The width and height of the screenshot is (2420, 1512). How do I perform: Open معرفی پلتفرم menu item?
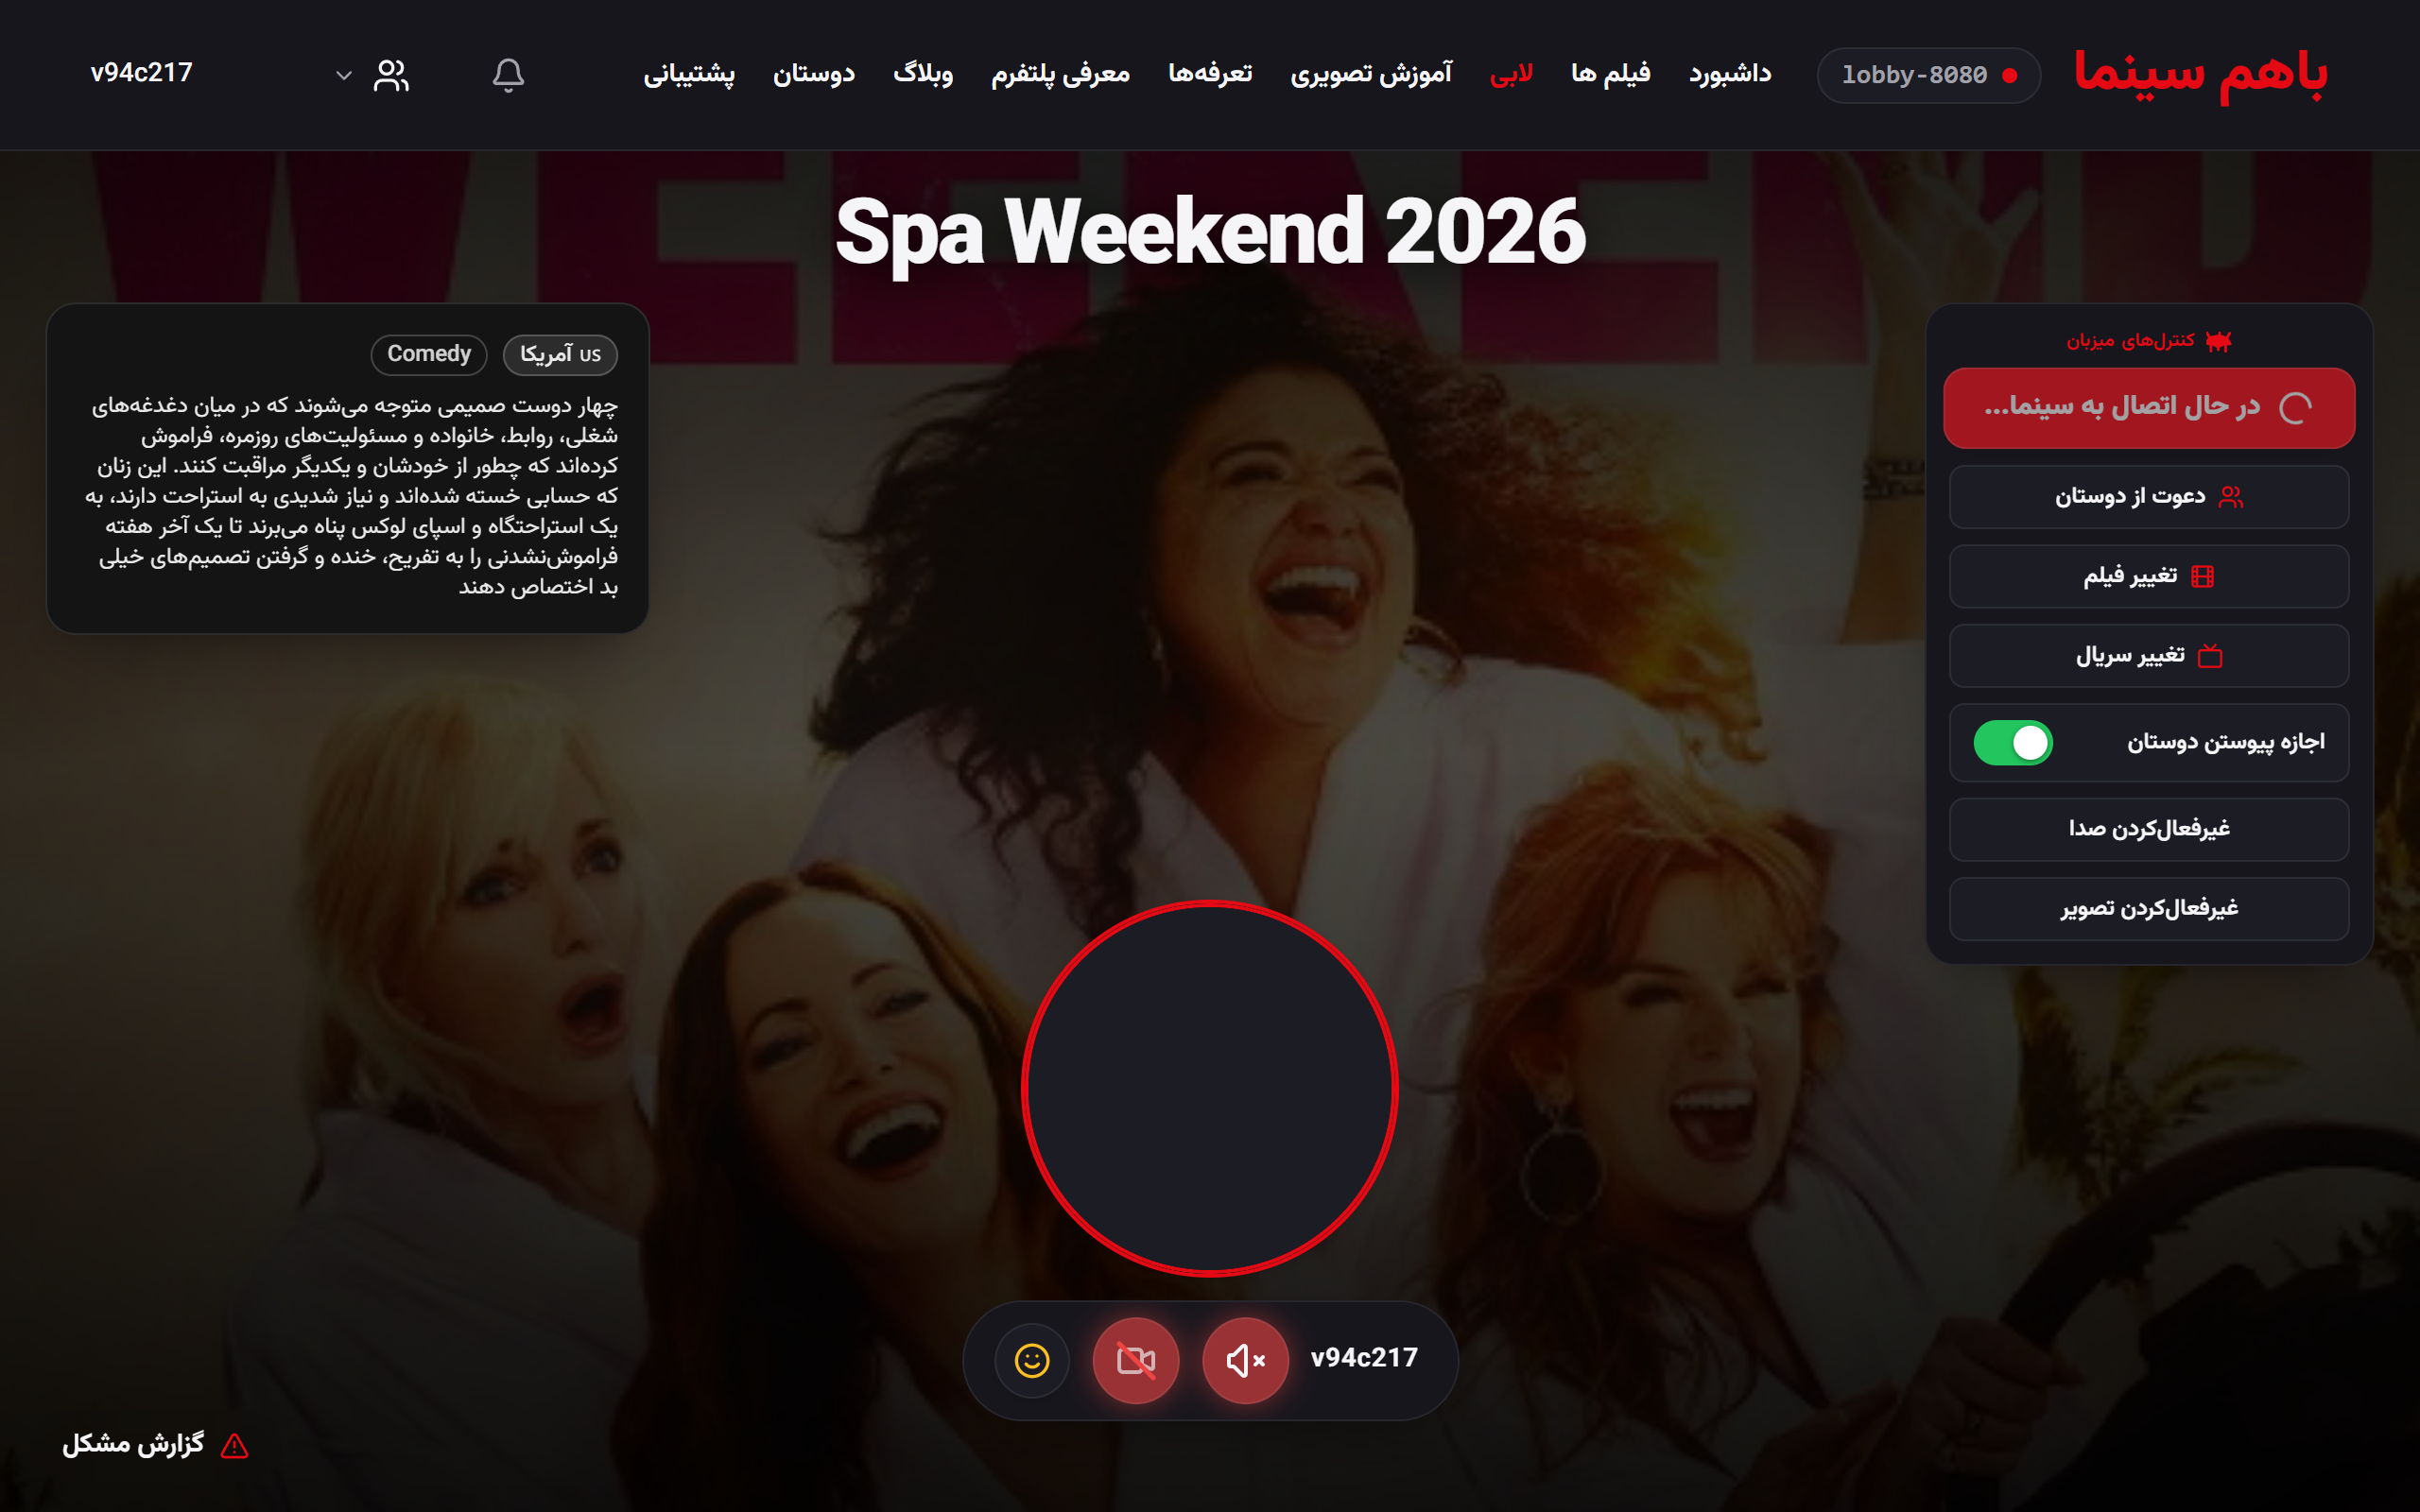pyautogui.click(x=1060, y=74)
